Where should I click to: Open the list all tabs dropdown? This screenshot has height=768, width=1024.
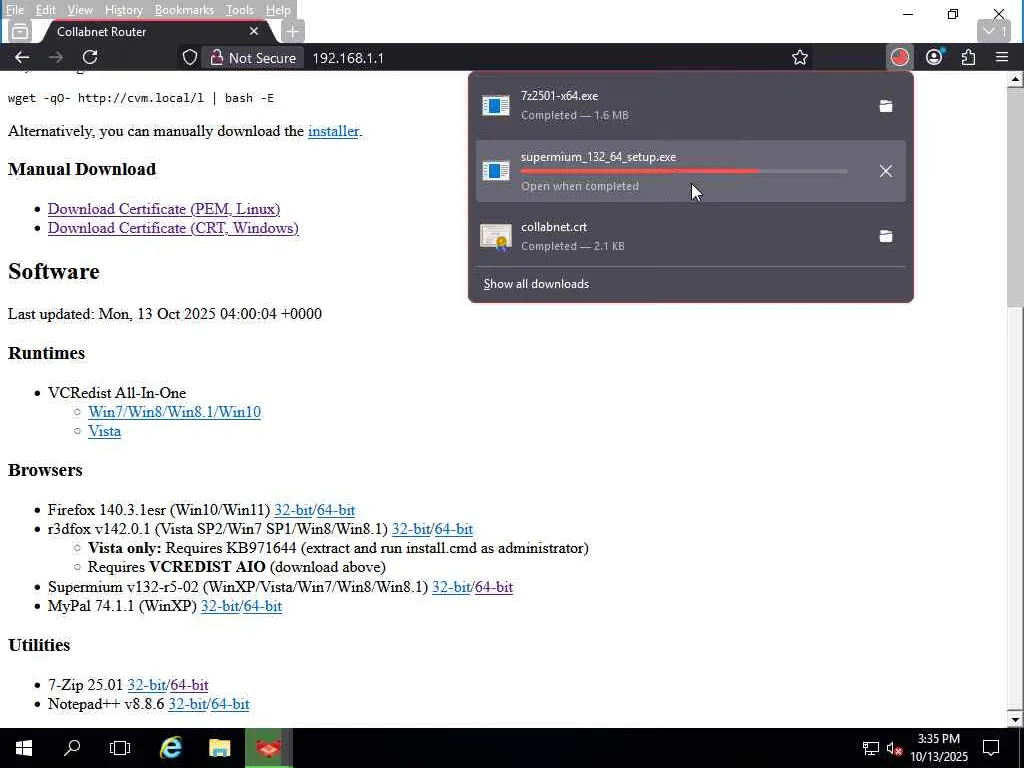tap(994, 31)
